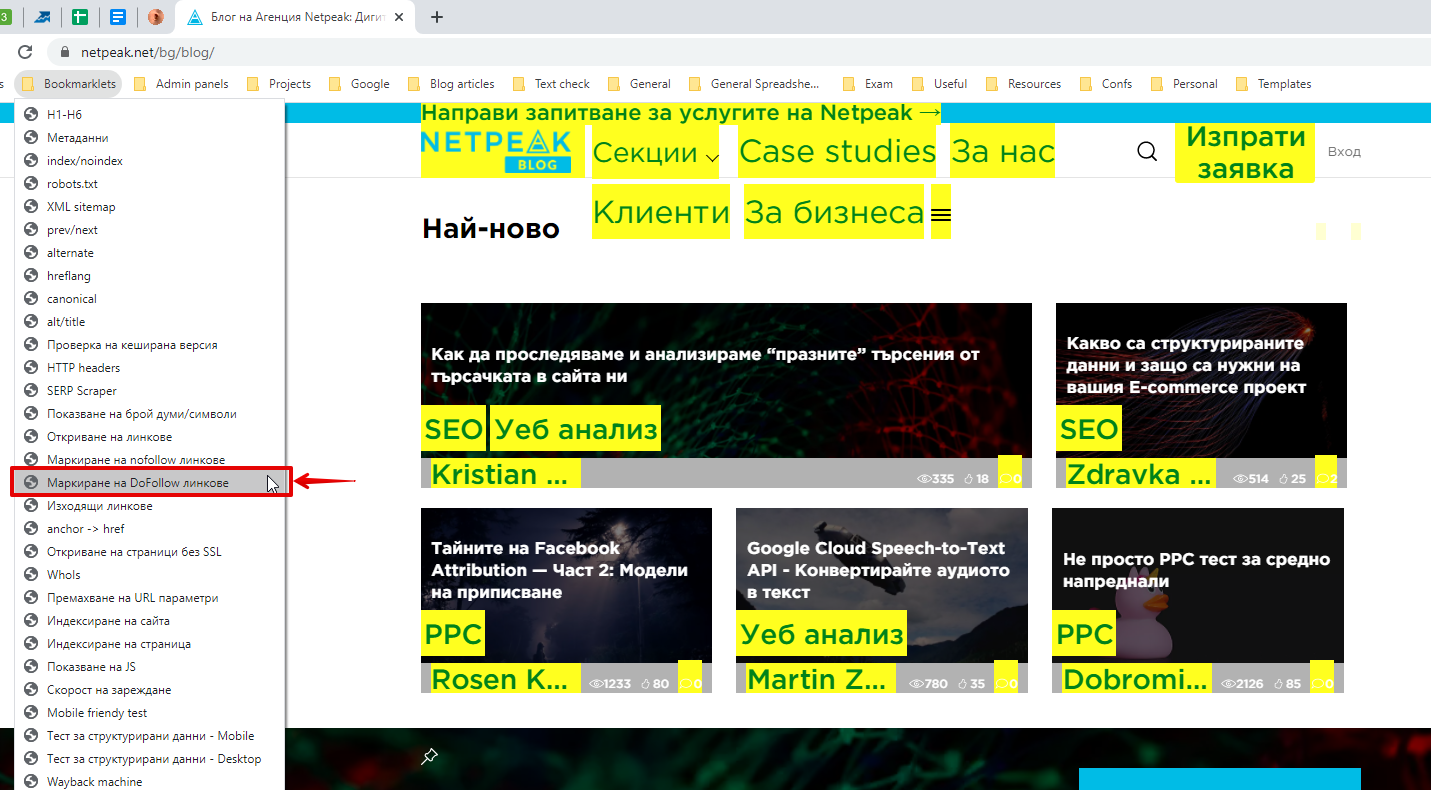
Task: Open article about празните търсения
Action: 705,365
